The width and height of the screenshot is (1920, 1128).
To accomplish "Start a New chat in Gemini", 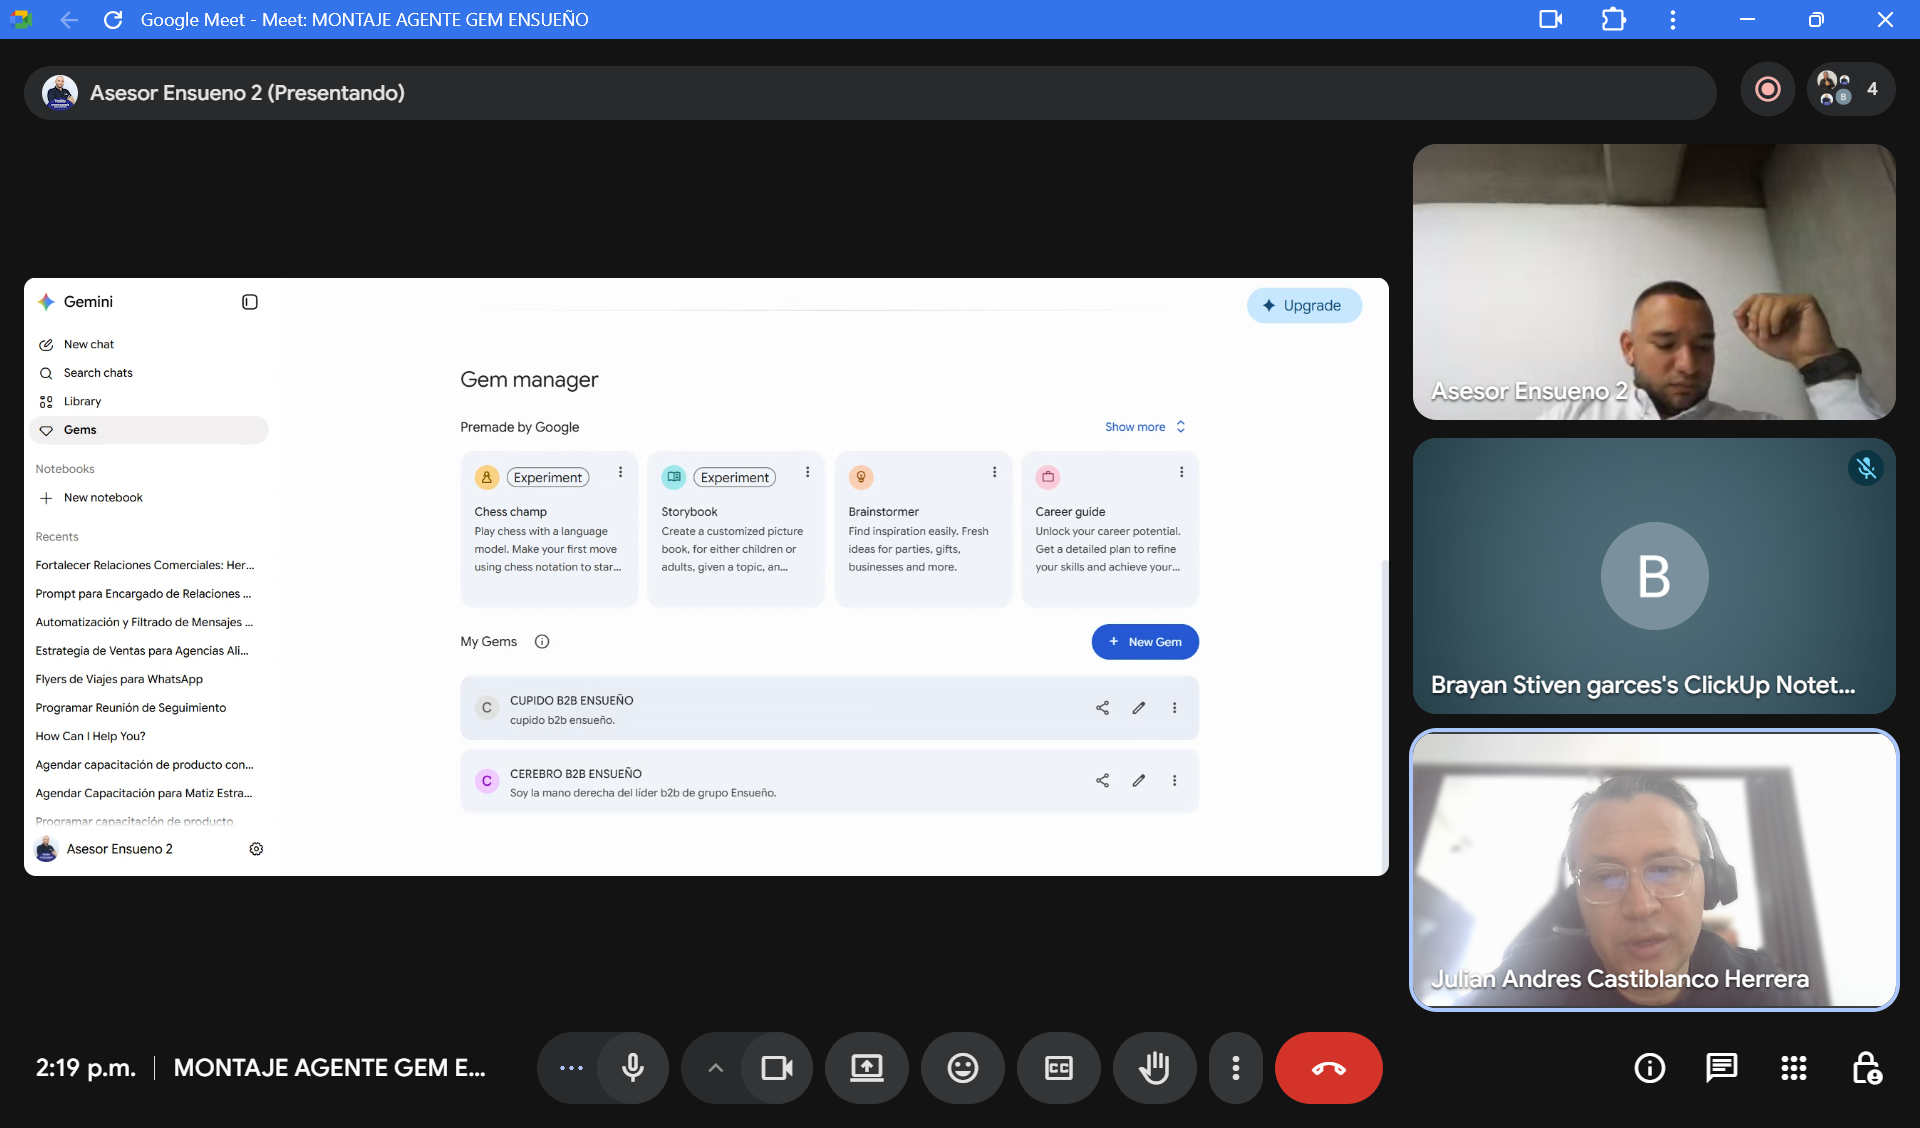I will click(148, 345).
